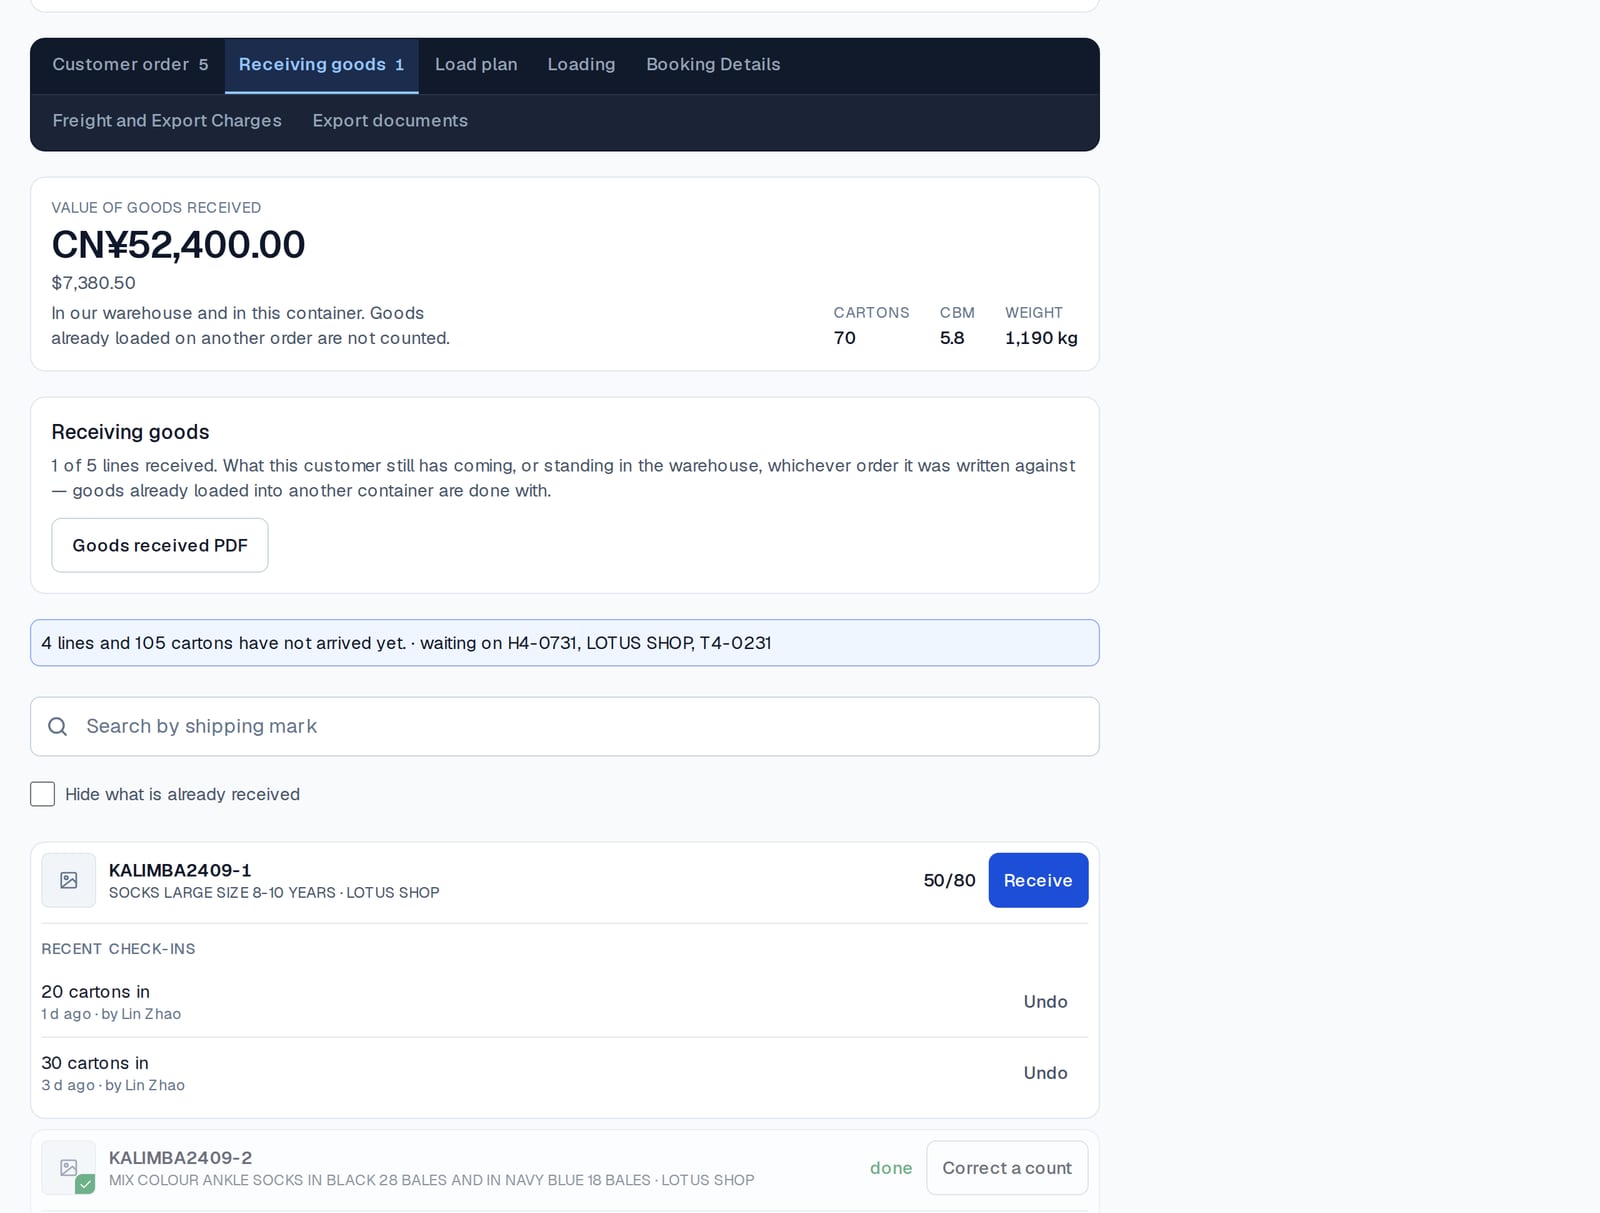Undo the 20 cartons check-in
Viewport: 1600px width, 1213px height.
pyautogui.click(x=1045, y=1002)
